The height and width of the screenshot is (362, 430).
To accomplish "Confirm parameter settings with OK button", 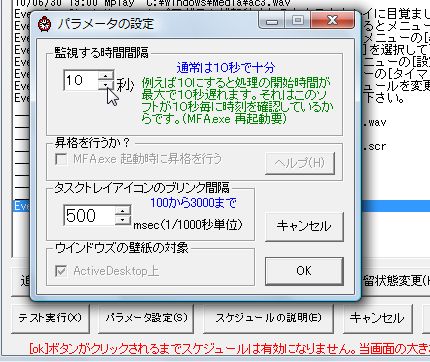I will click(304, 271).
